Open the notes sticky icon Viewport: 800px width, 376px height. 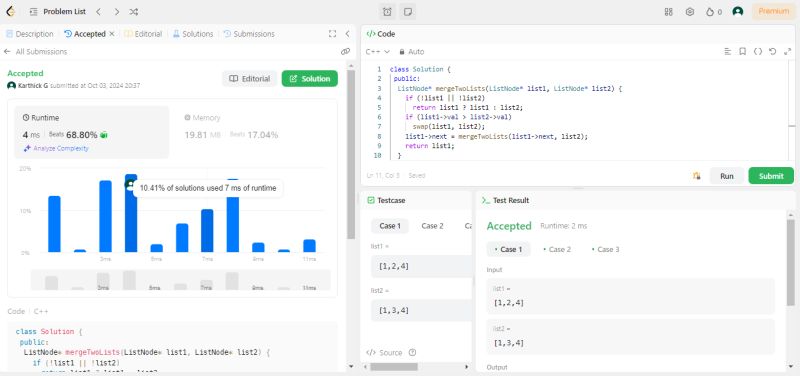408,12
